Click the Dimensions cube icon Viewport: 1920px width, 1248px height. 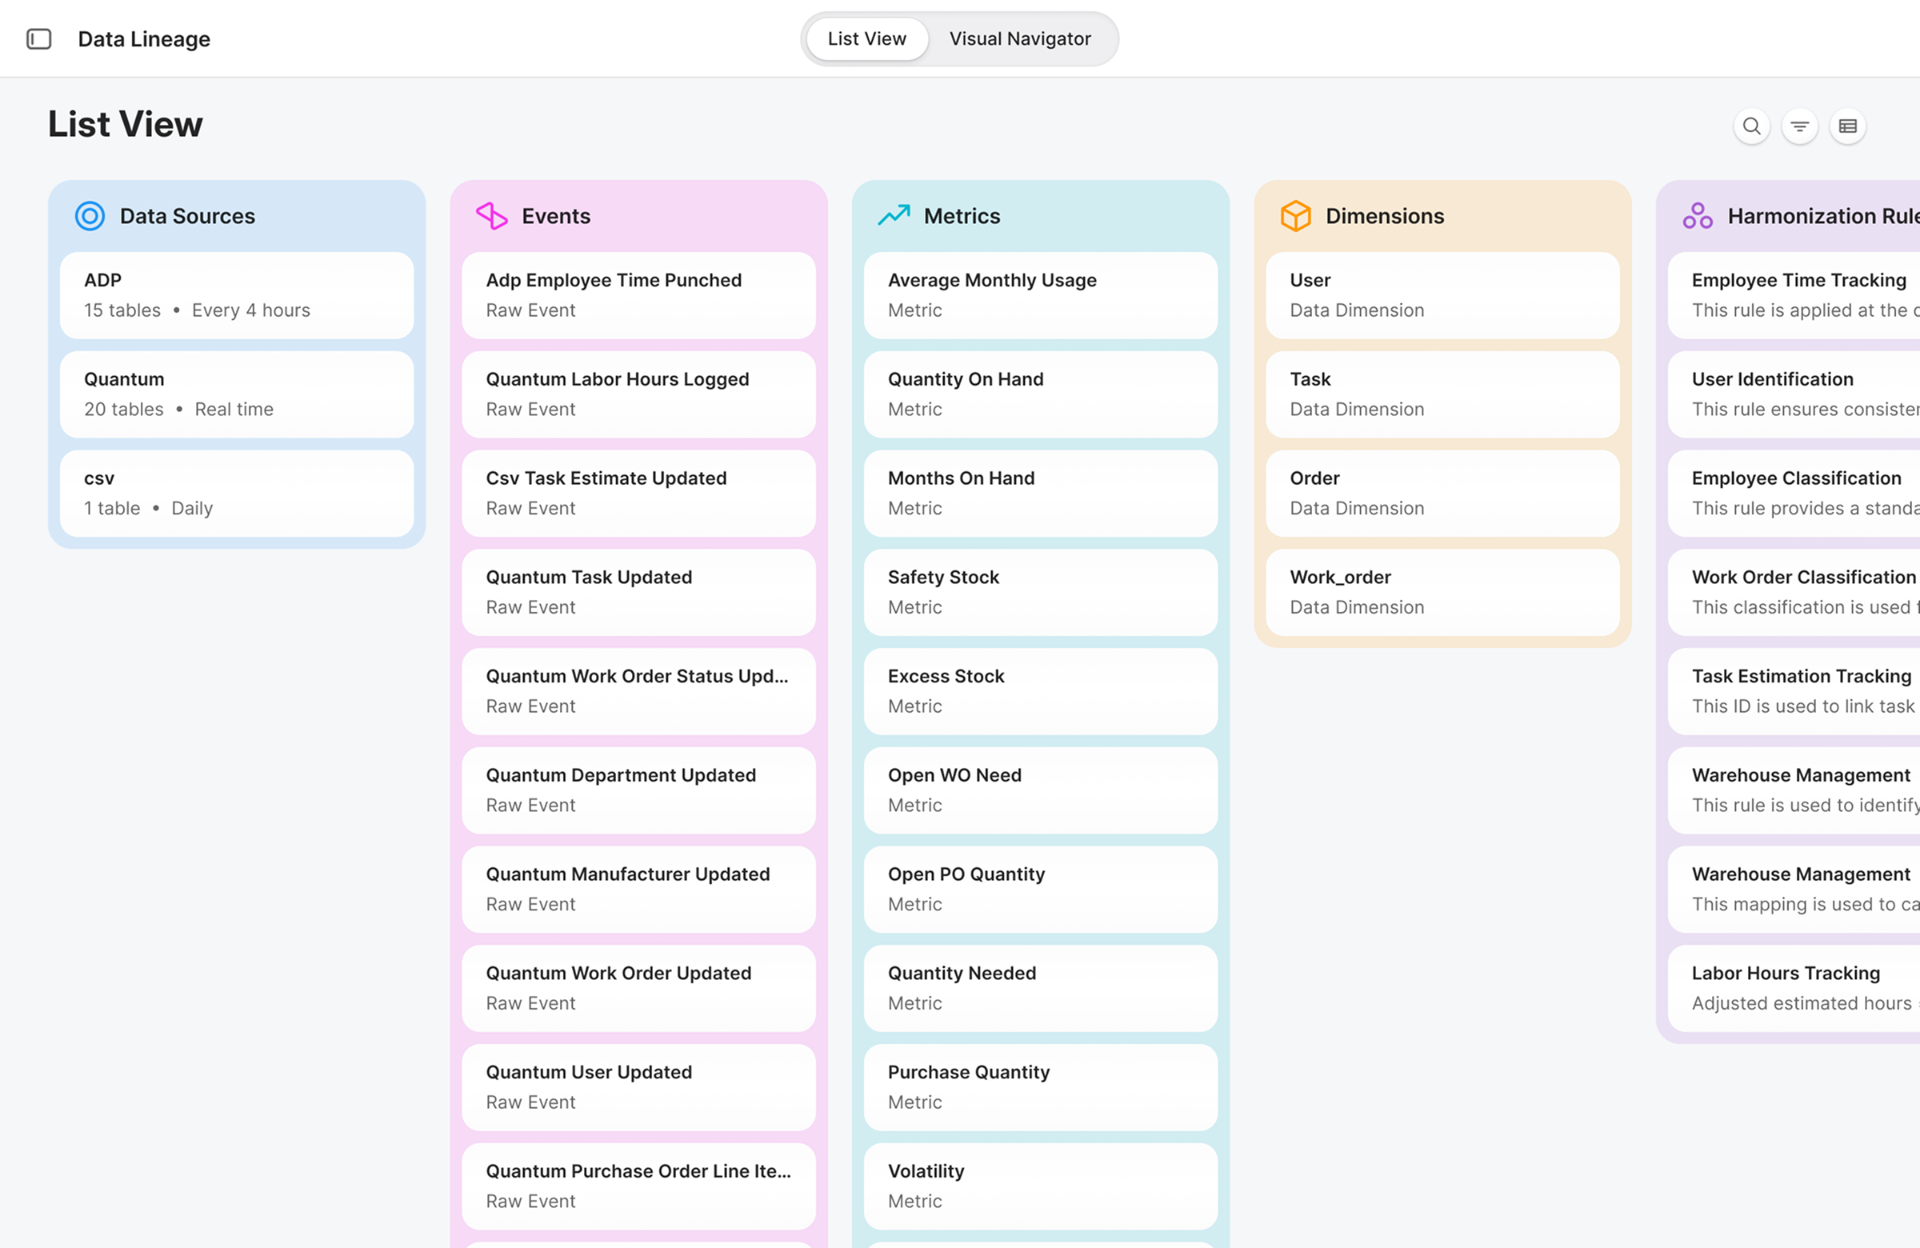point(1296,216)
